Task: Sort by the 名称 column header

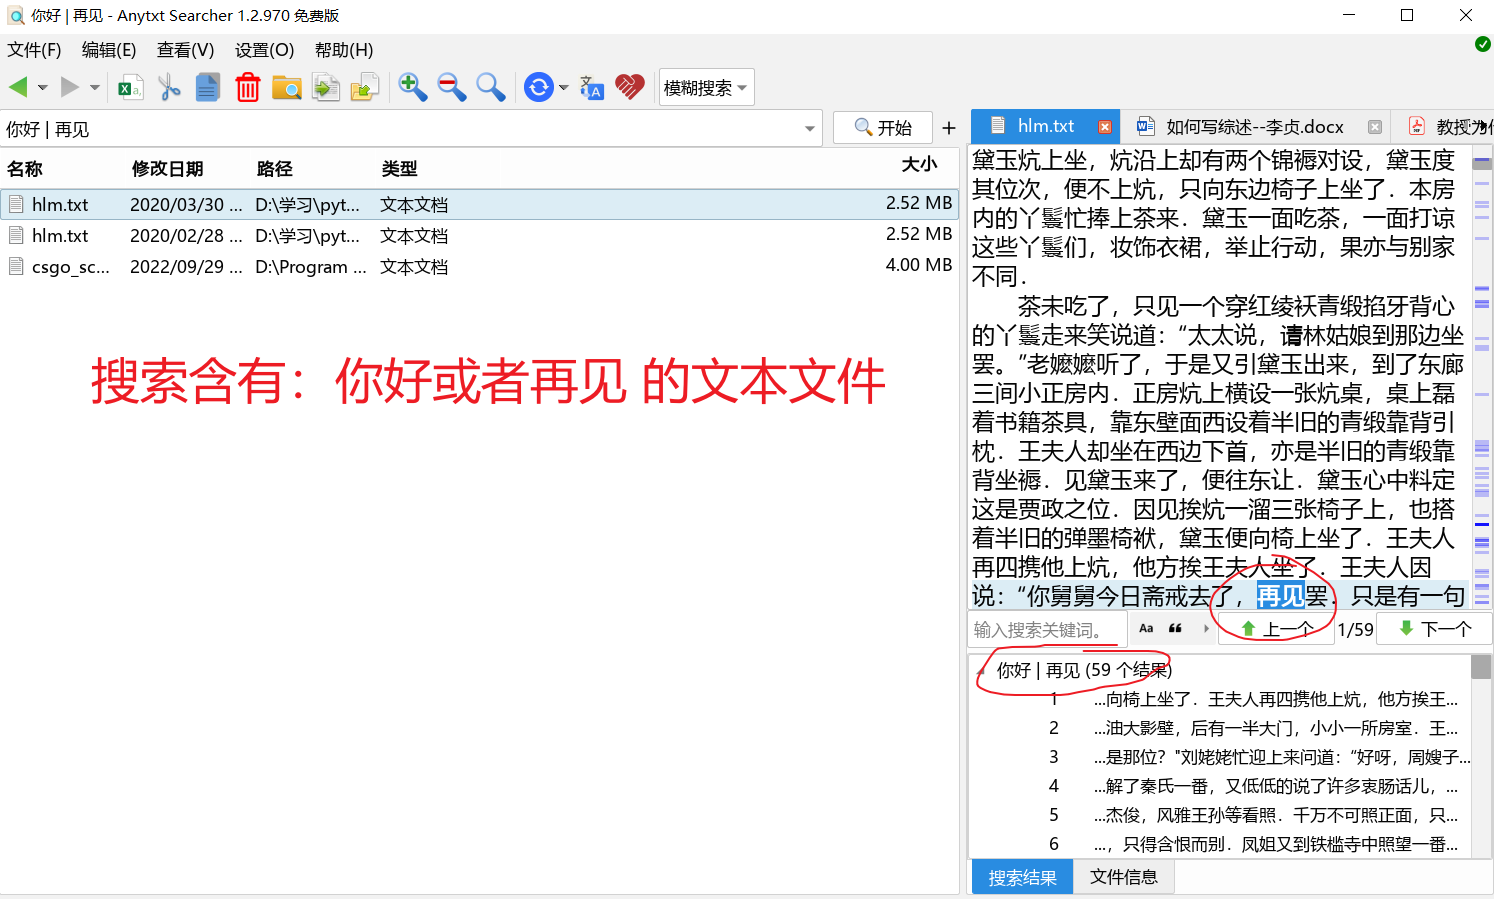Action: tap(25, 169)
